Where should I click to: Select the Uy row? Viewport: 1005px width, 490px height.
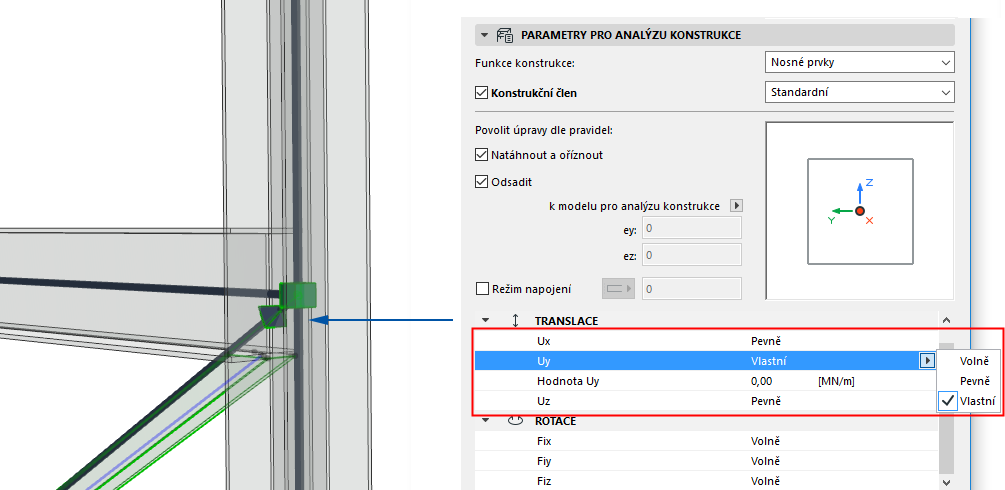click(705, 361)
